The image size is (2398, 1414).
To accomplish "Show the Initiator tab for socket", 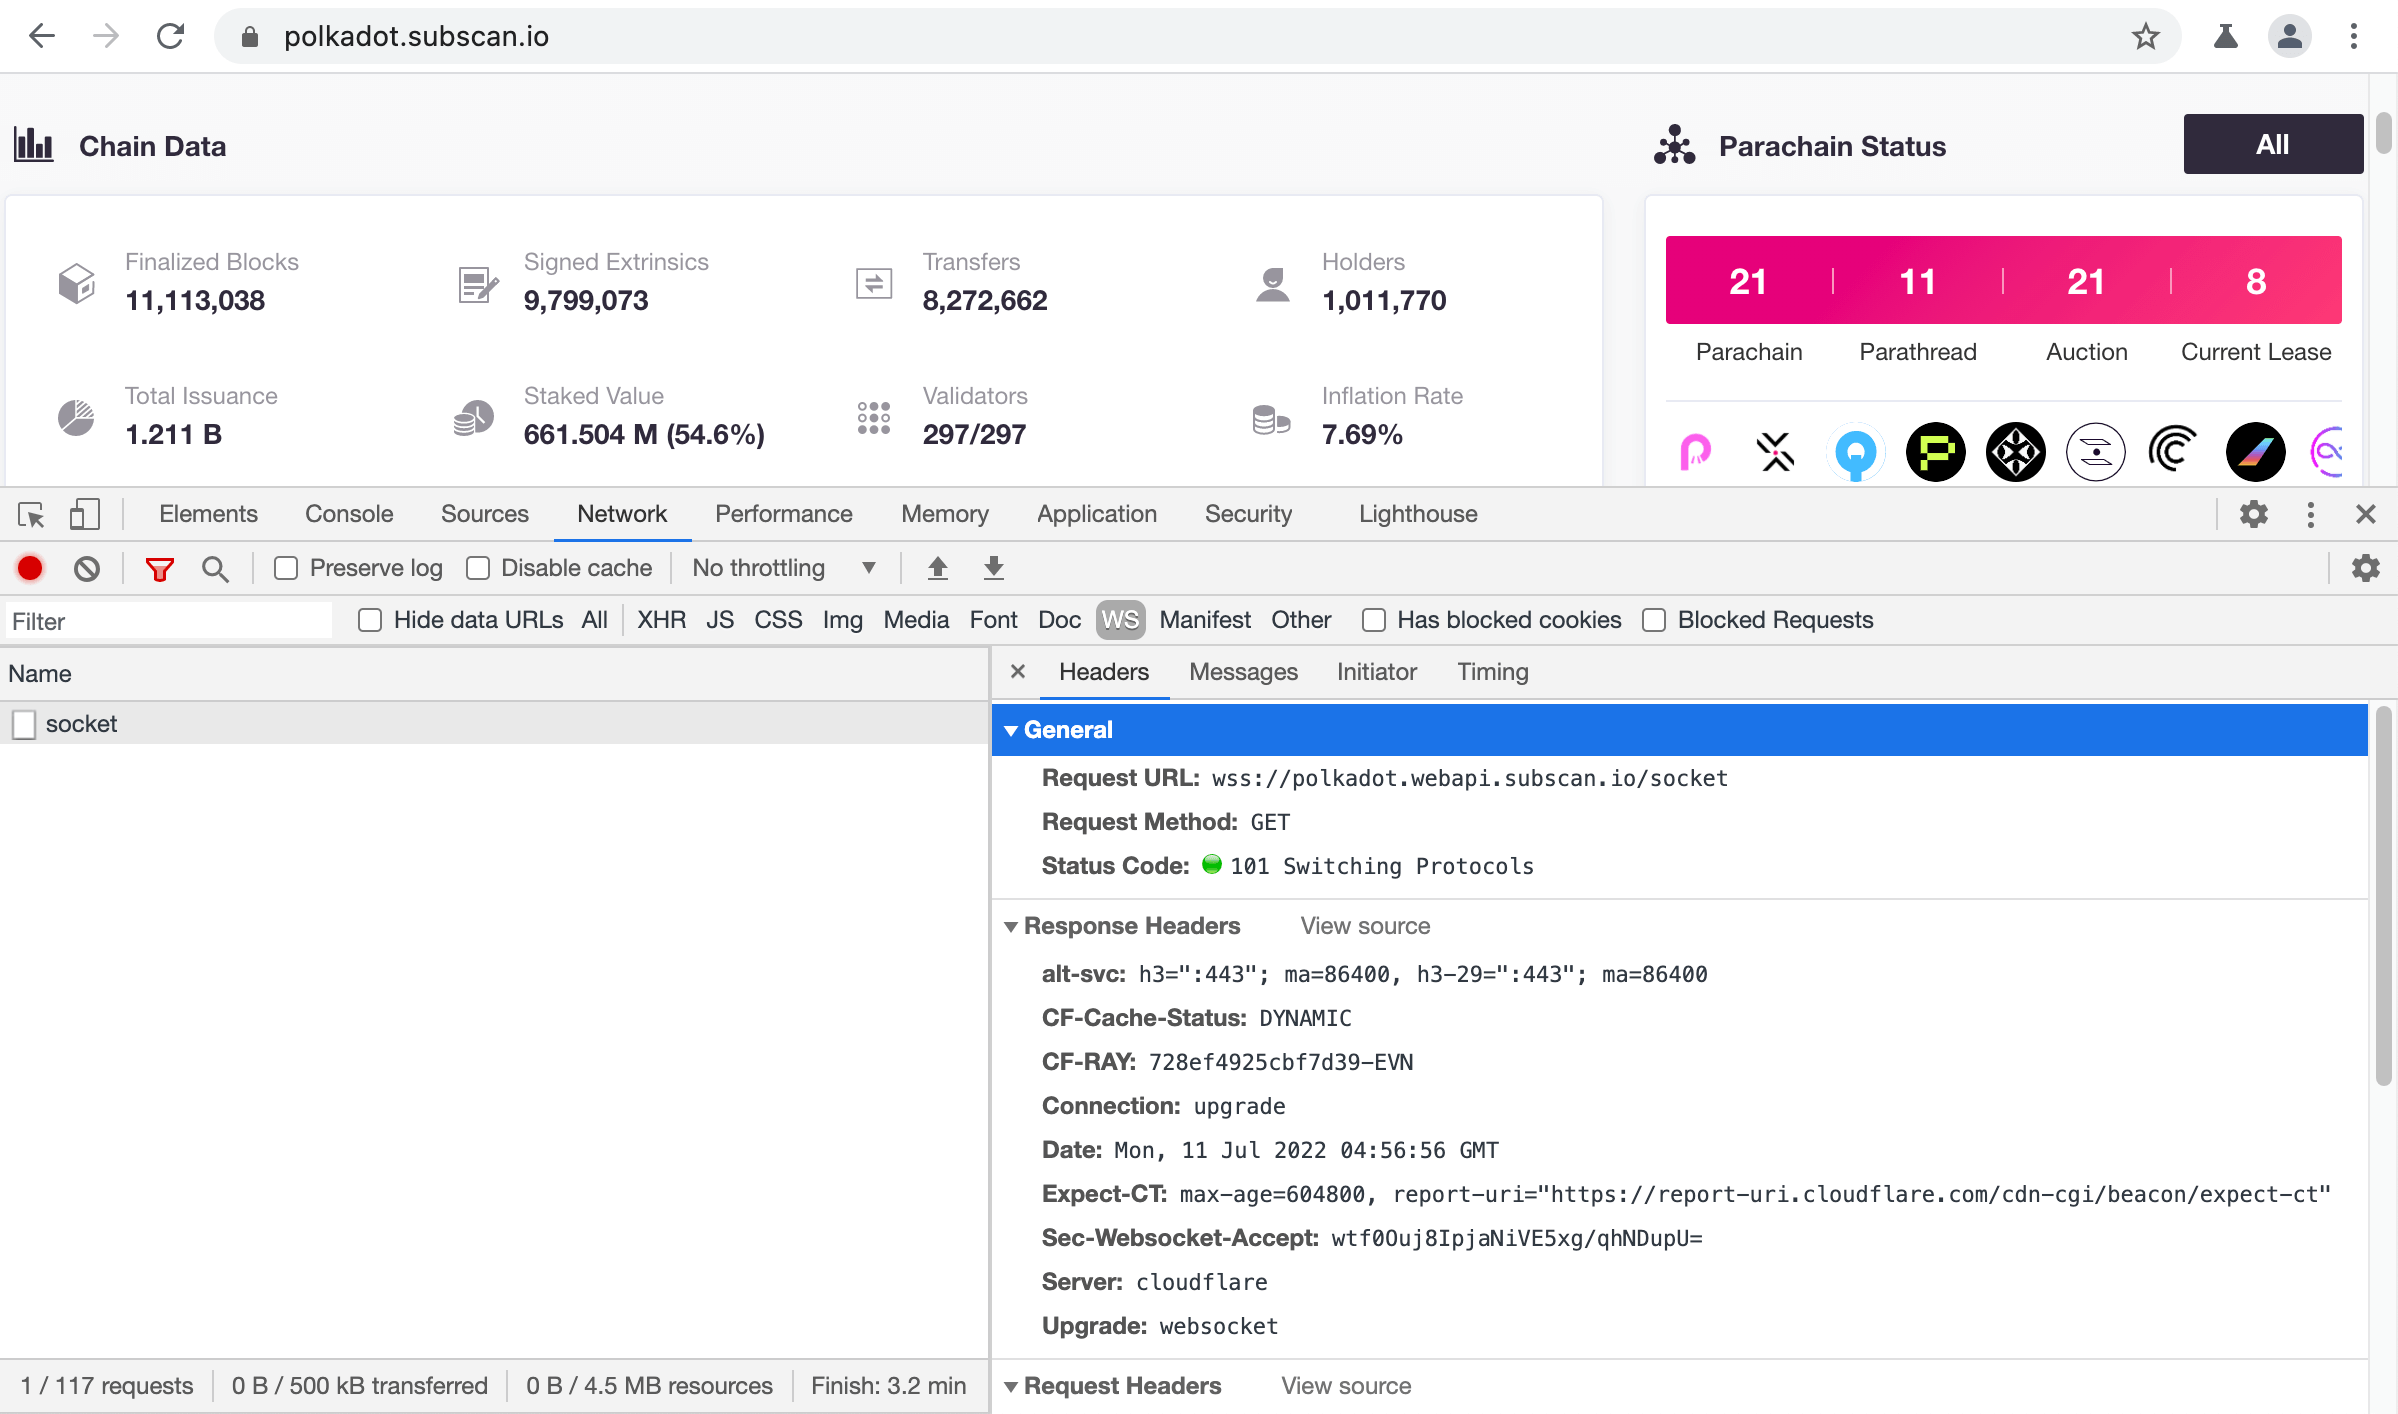I will pos(1376,672).
